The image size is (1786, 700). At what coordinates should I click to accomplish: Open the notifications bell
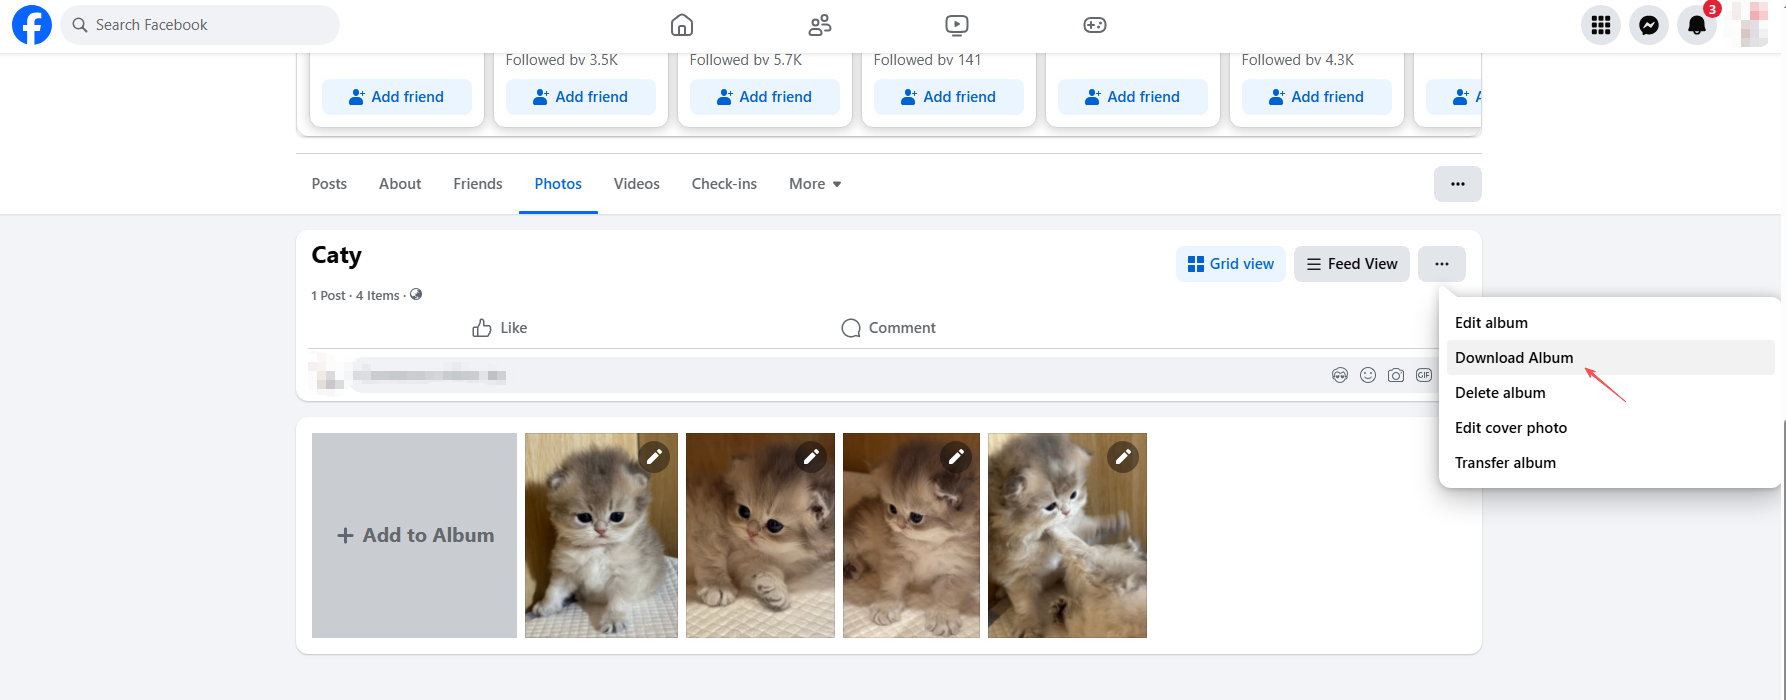pos(1697,25)
